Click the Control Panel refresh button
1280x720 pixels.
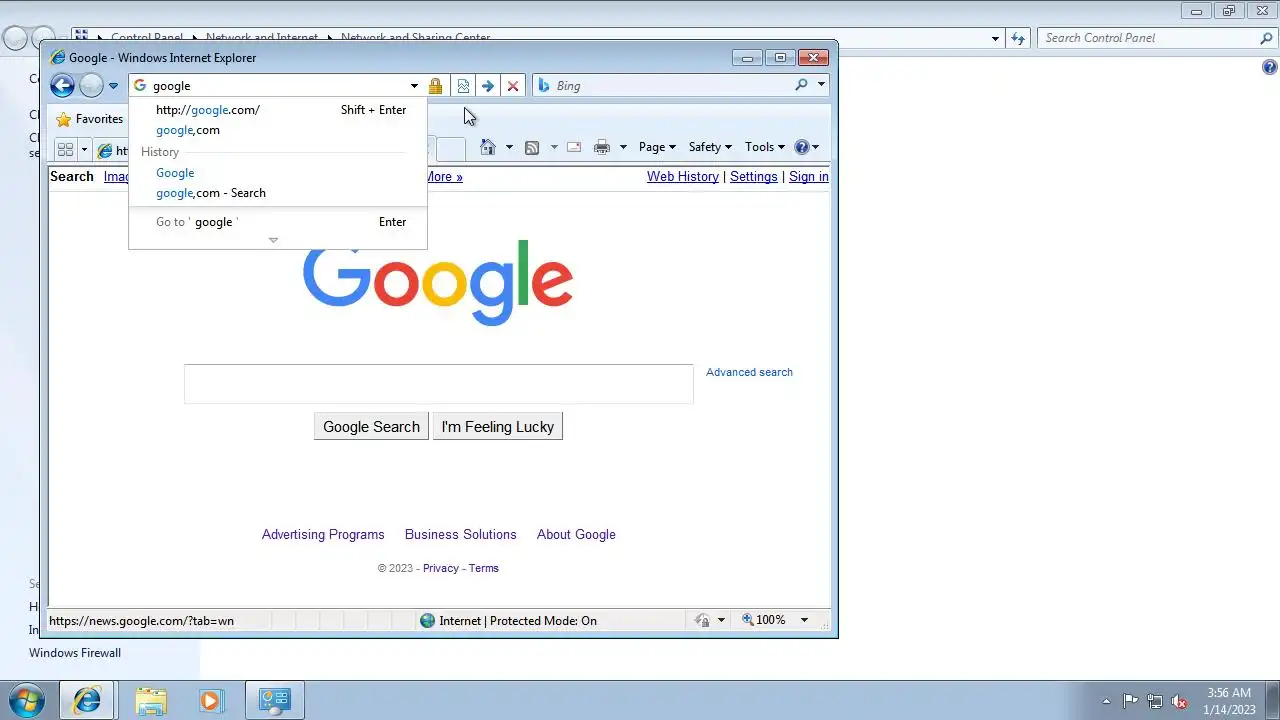coord(1018,38)
